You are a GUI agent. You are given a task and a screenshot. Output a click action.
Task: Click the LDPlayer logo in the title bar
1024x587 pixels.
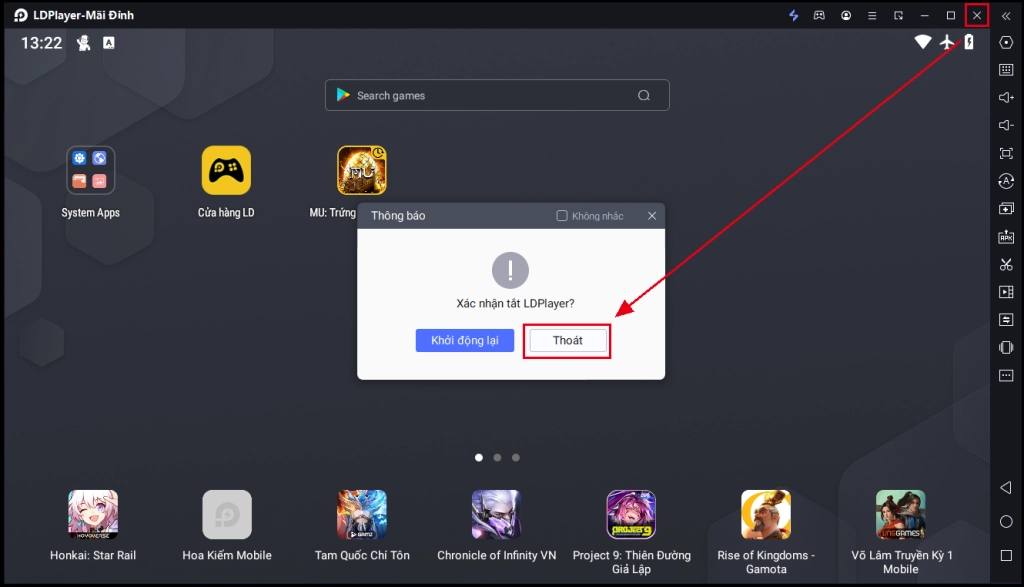coord(21,15)
